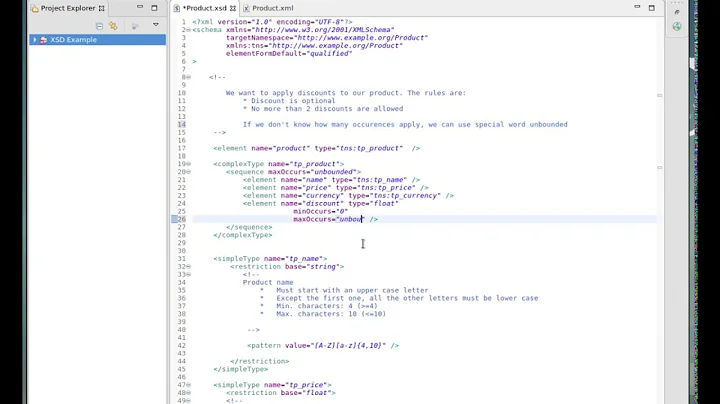
Task: Click comment text "Discount is optional"
Action: coord(293,101)
